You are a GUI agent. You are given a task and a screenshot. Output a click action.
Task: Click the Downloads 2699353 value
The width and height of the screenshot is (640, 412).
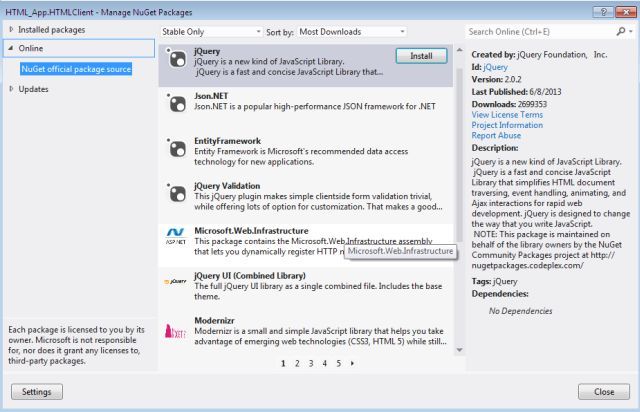point(532,104)
